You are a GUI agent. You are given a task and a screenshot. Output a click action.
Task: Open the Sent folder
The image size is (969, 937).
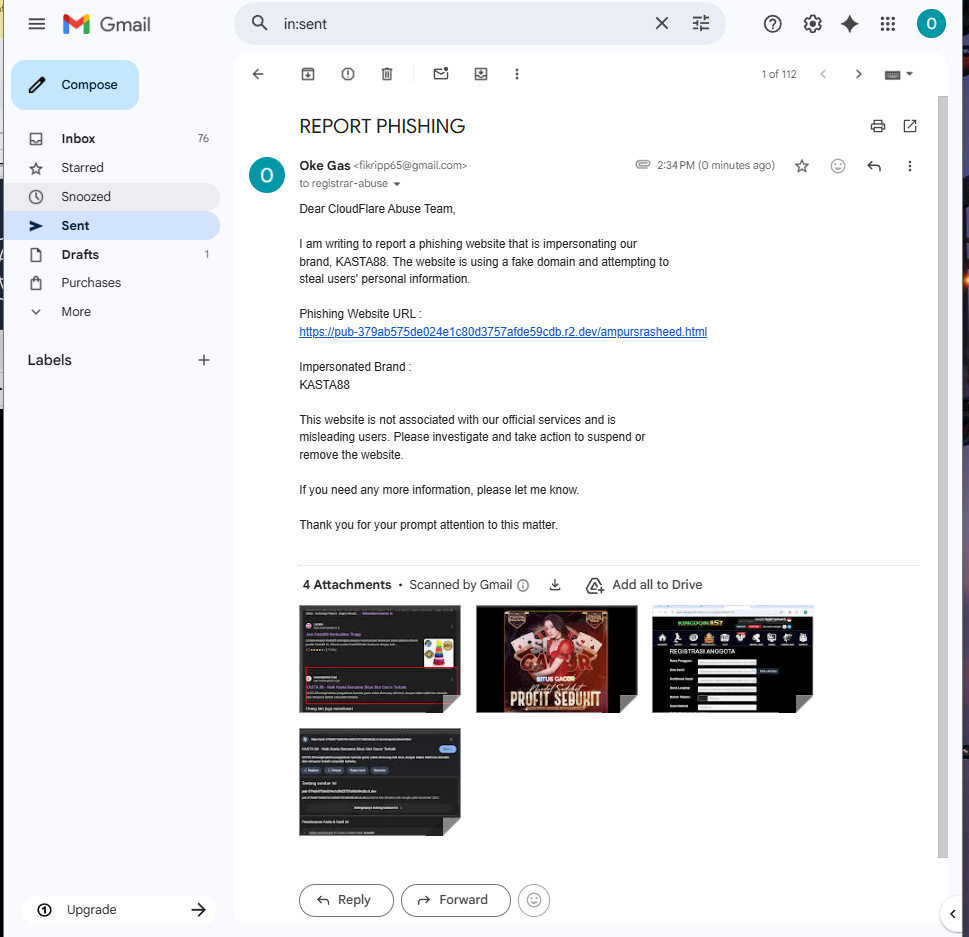point(111,226)
